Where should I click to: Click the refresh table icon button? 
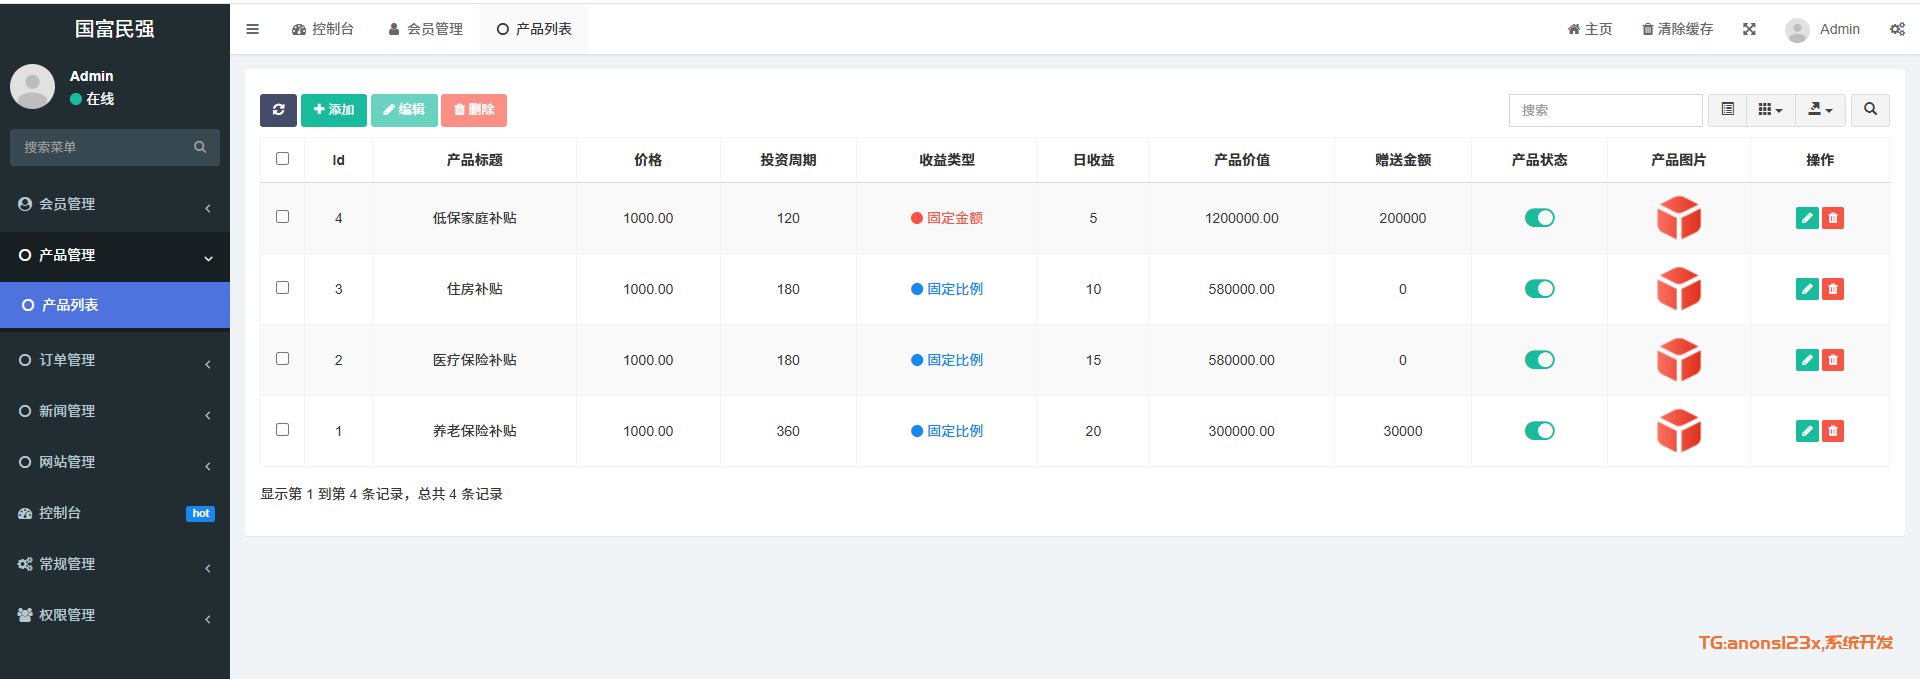click(x=278, y=110)
